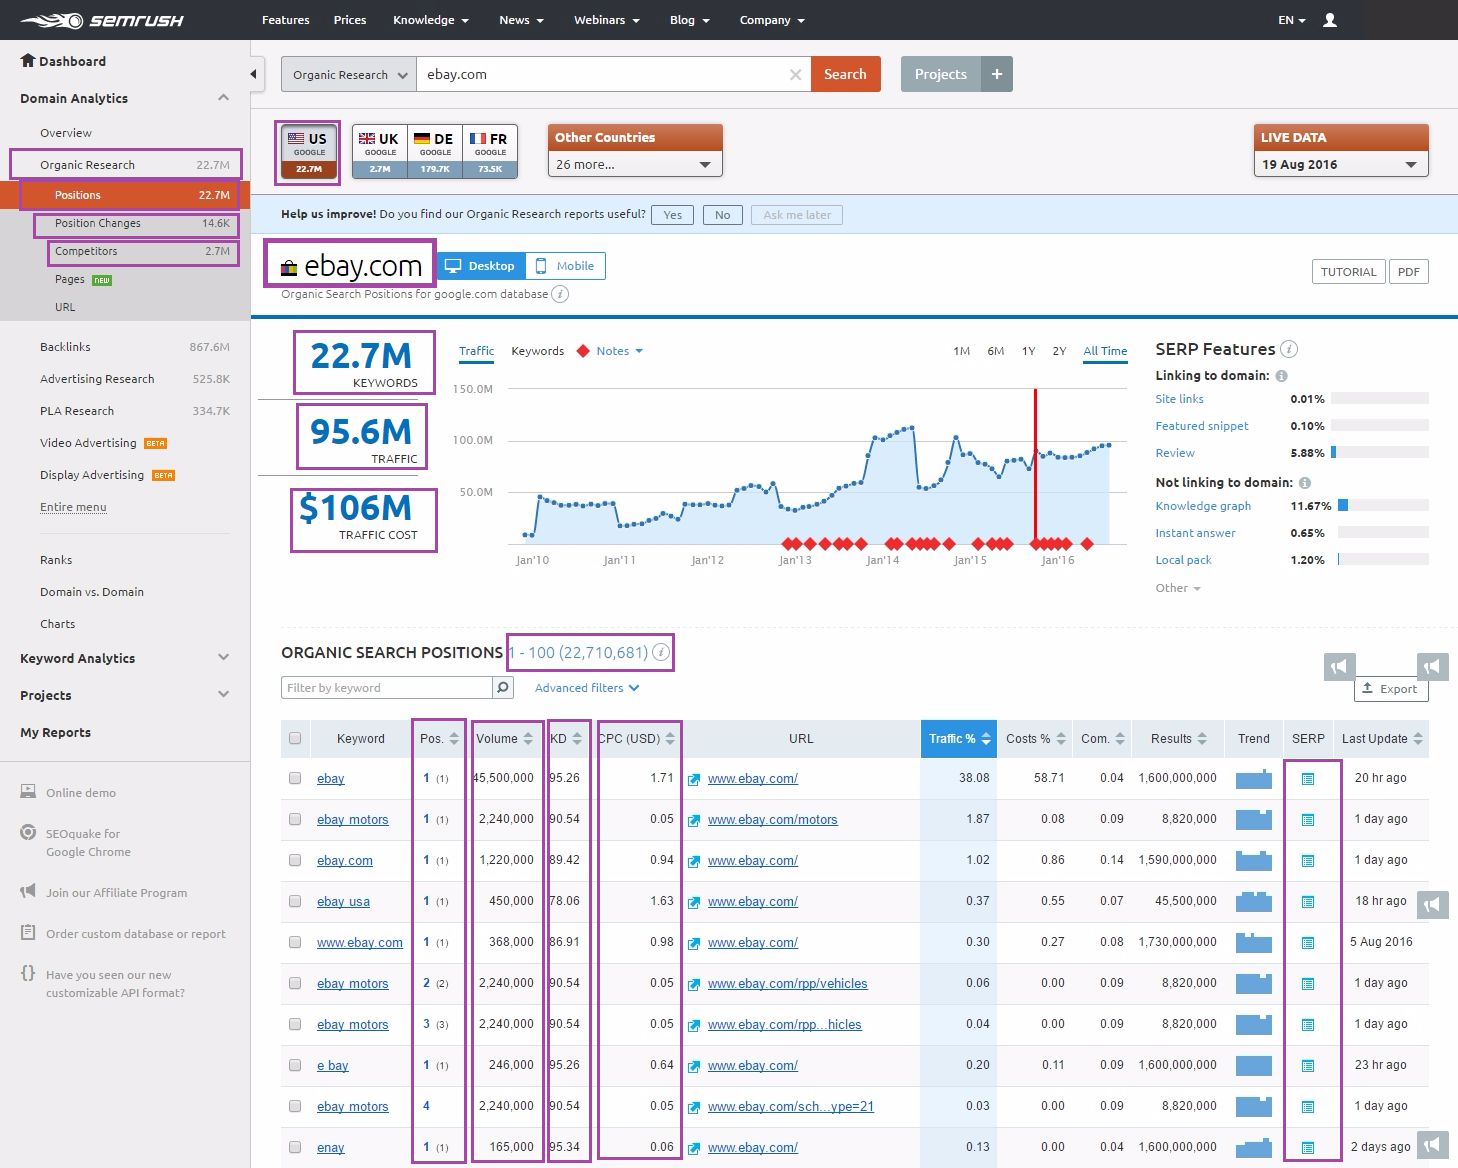Viewport: 1458px width, 1168px height.
Task: Check the box for www.ebay.com keyword row
Action: tap(295, 942)
